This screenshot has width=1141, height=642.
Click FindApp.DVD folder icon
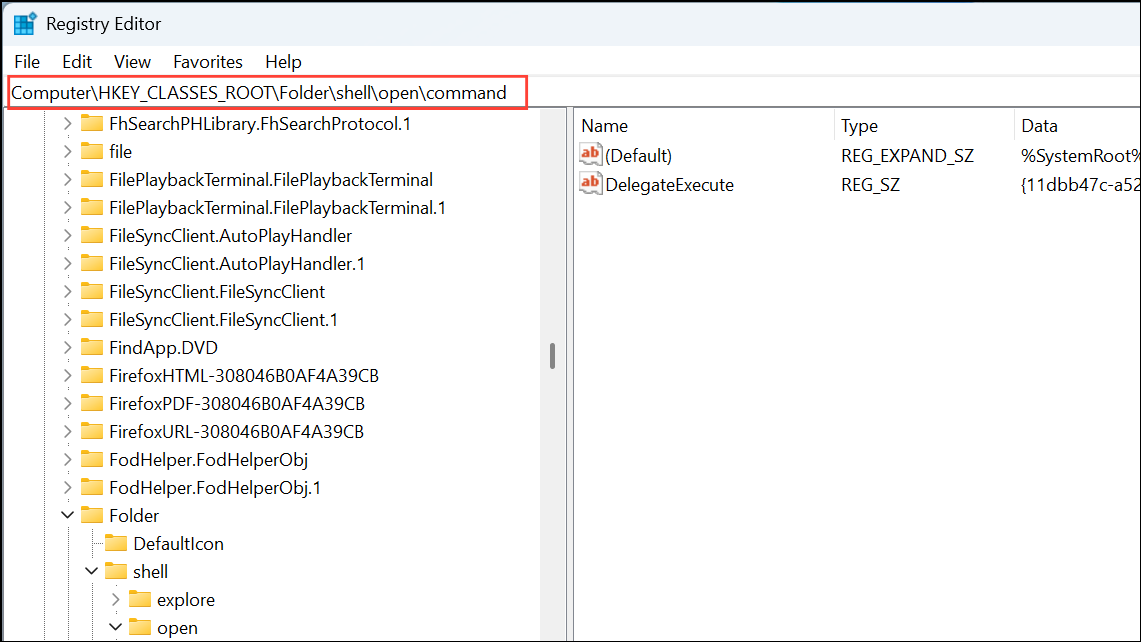[92, 348]
